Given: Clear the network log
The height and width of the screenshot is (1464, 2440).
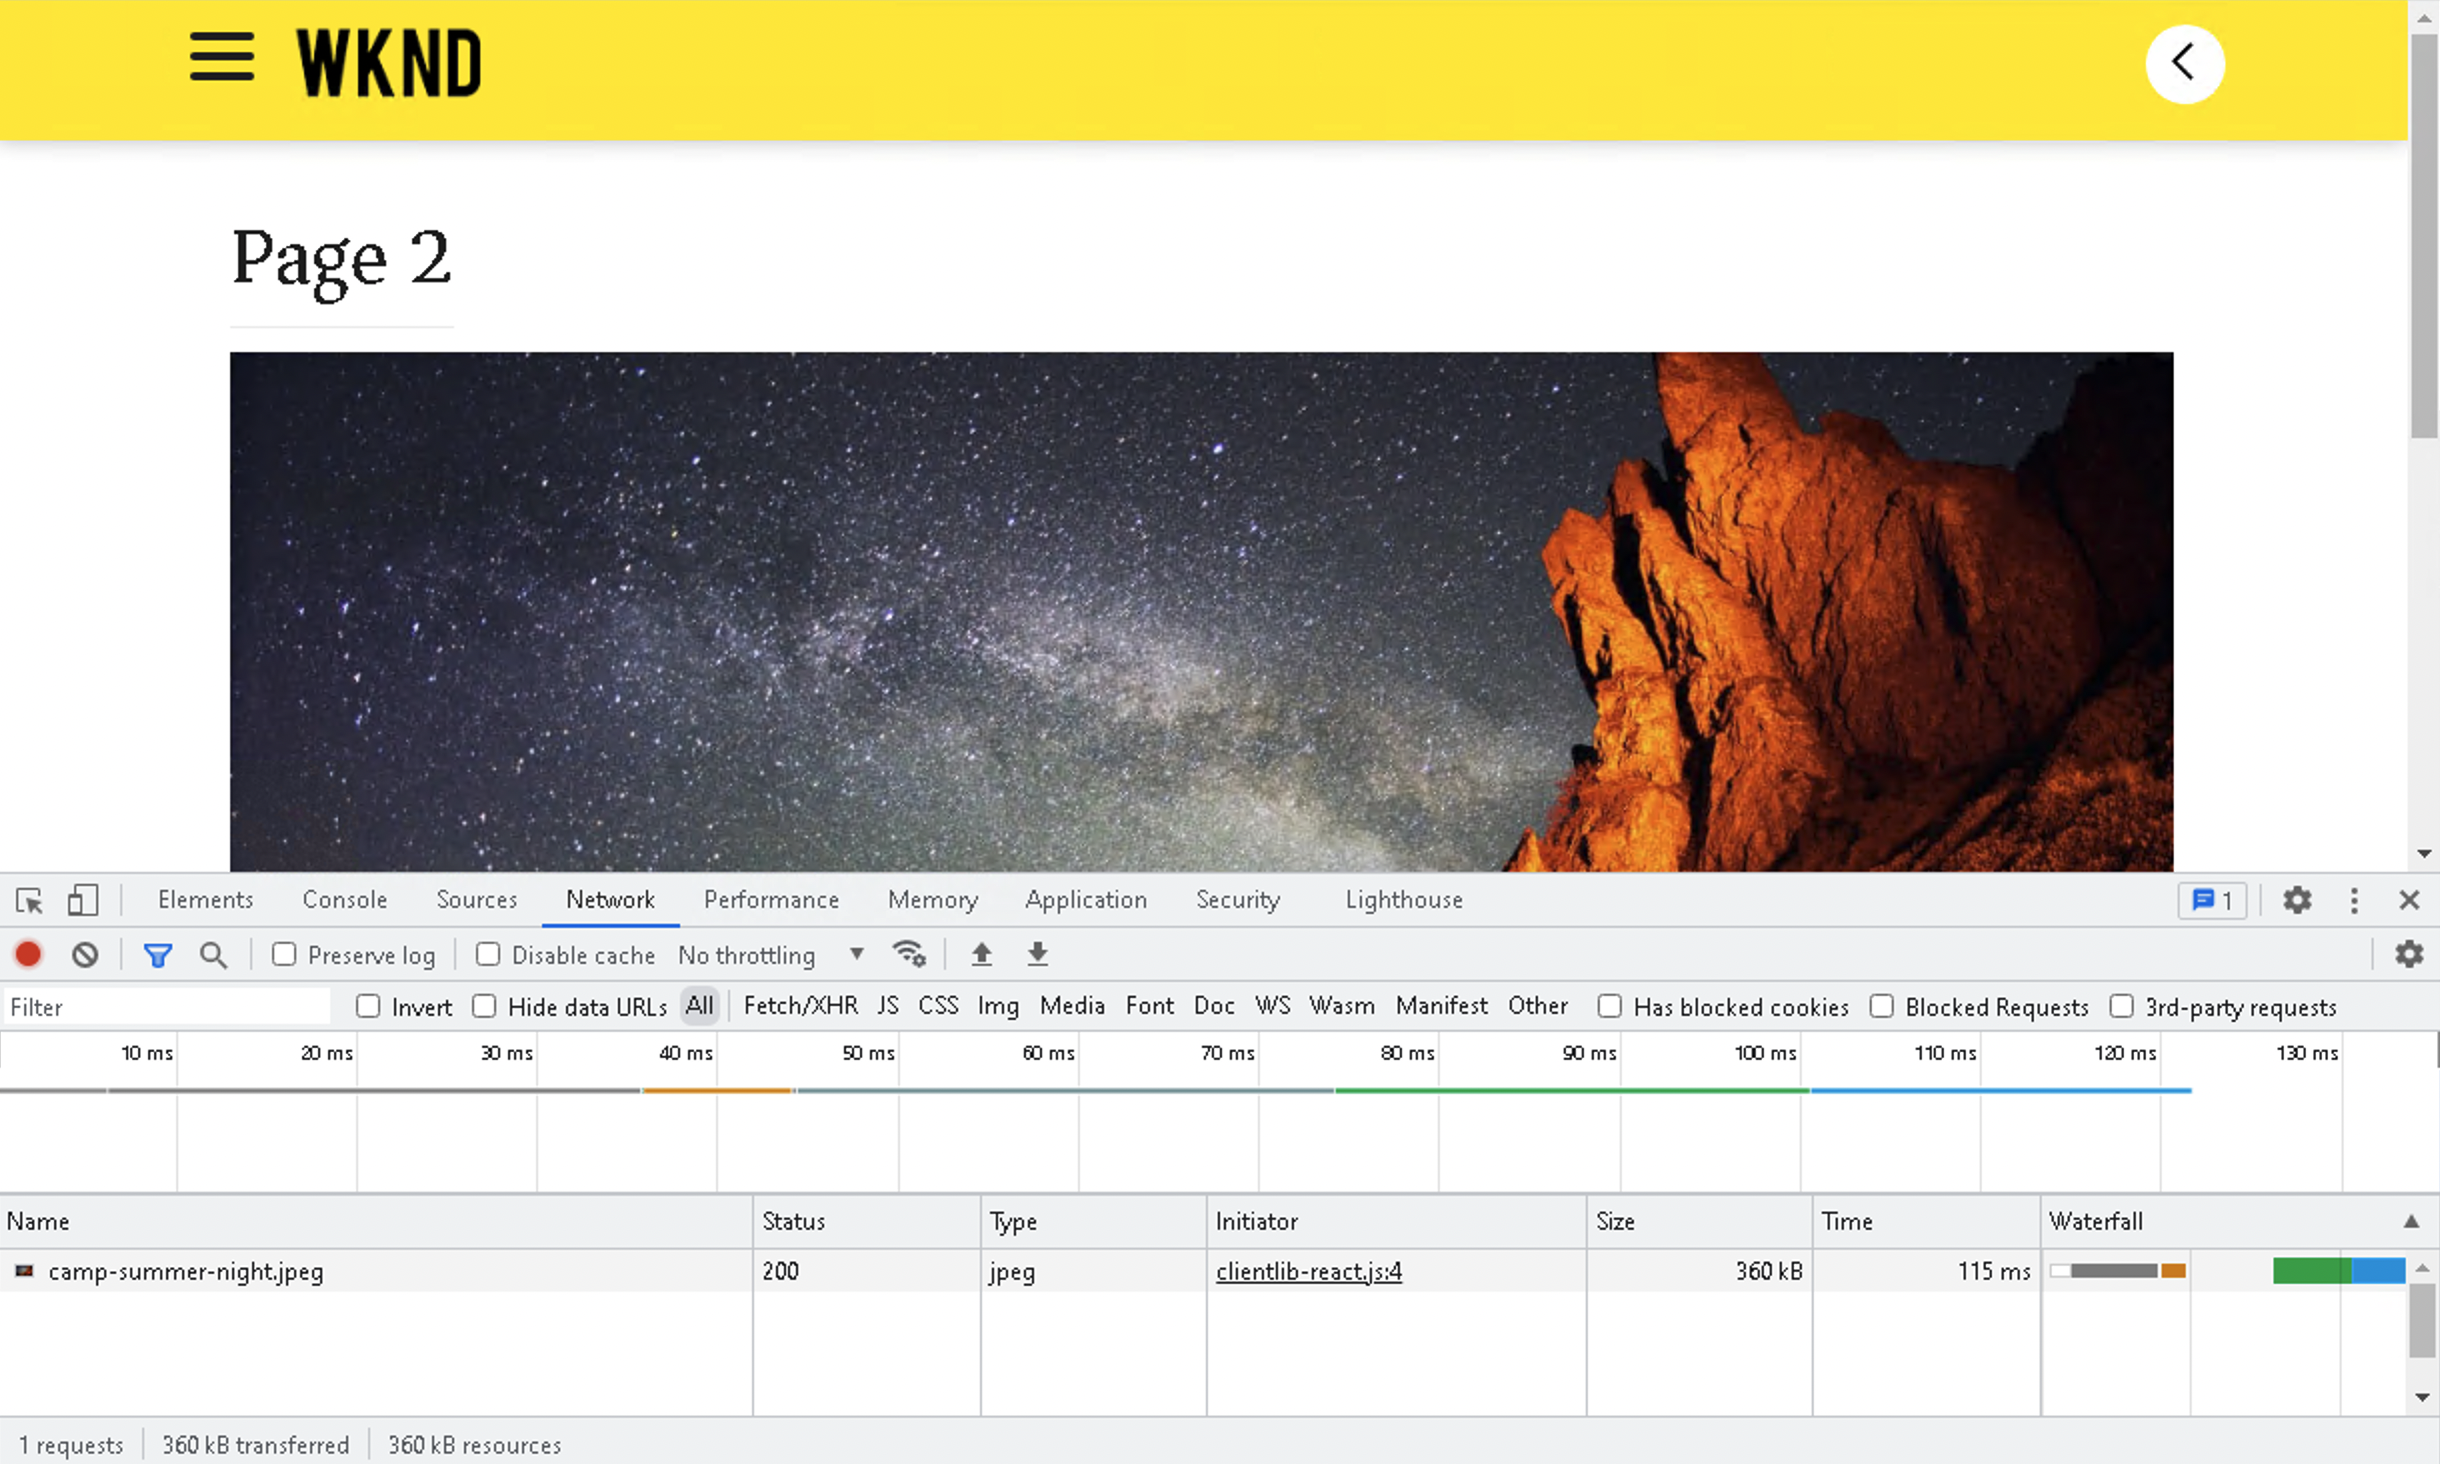Looking at the screenshot, I should [x=85, y=955].
